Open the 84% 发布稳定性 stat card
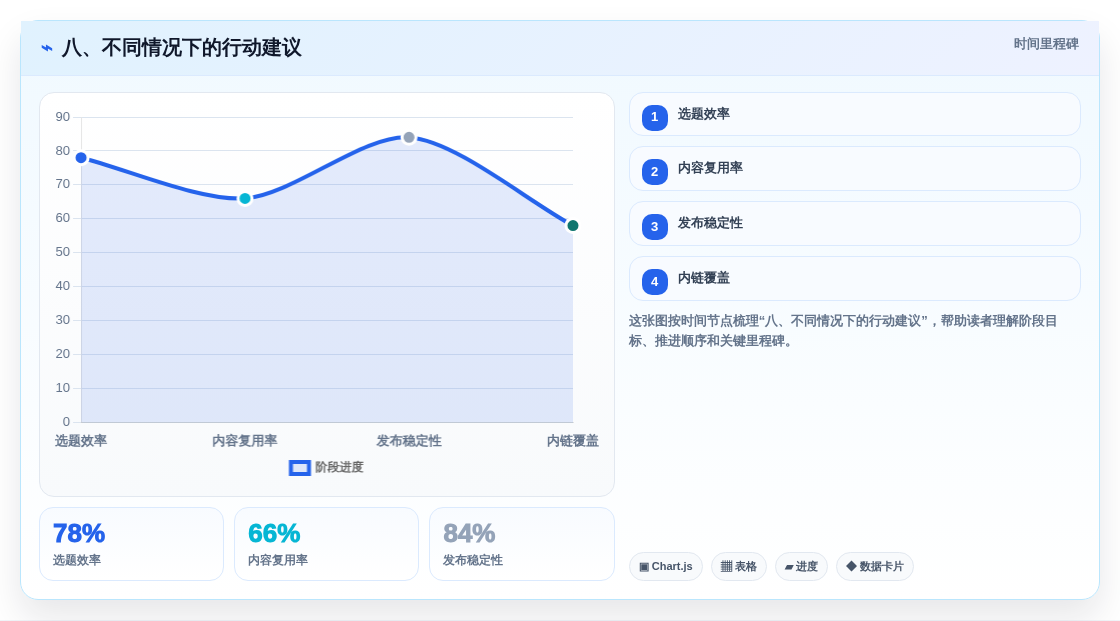Screen dimensions: 1120x621 (x=521, y=545)
